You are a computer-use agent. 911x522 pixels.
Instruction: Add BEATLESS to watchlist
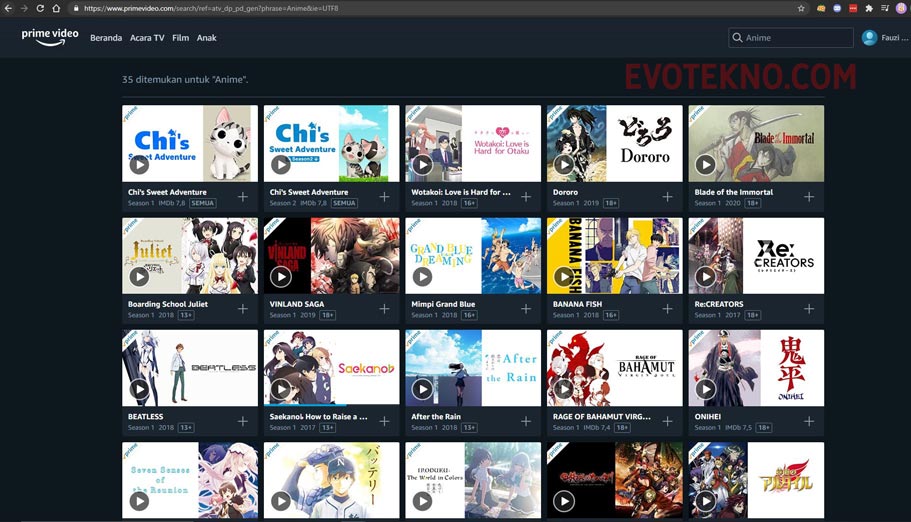243,421
